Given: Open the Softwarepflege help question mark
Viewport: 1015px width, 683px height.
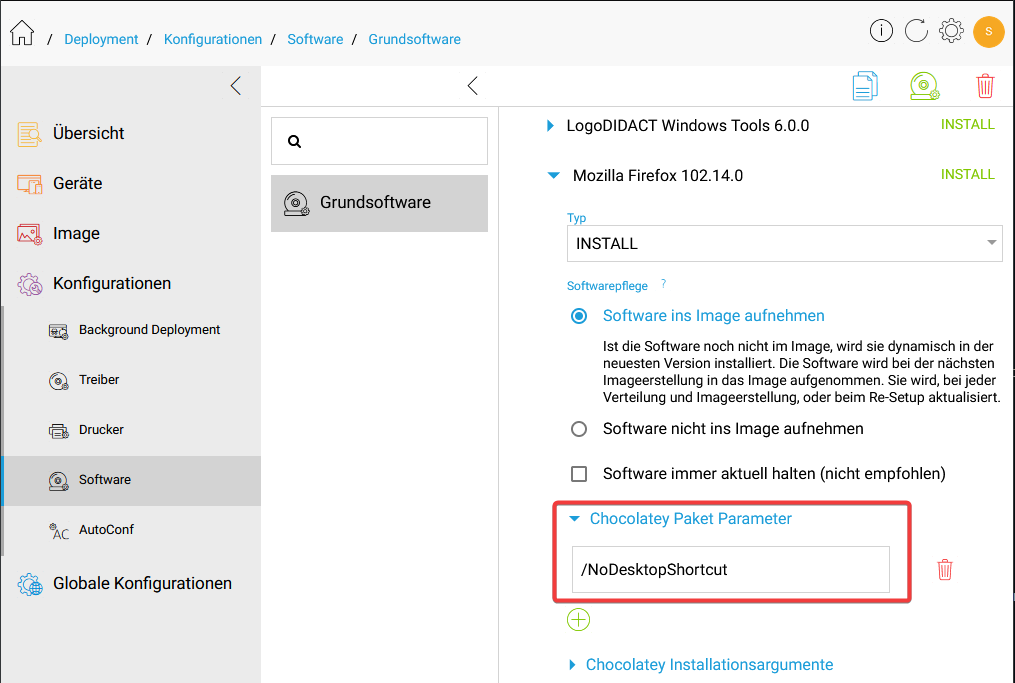Looking at the screenshot, I should [664, 283].
